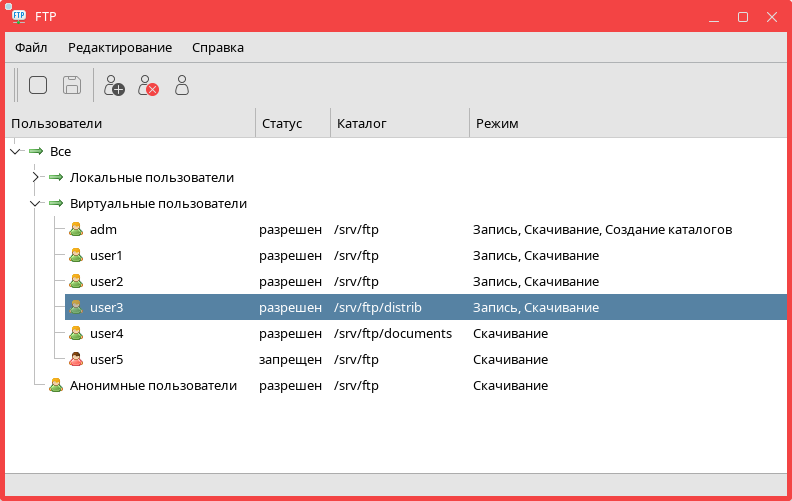Screen dimensions: 792x501
Task: Sort by the Пользователи column header
Action: click(x=130, y=123)
